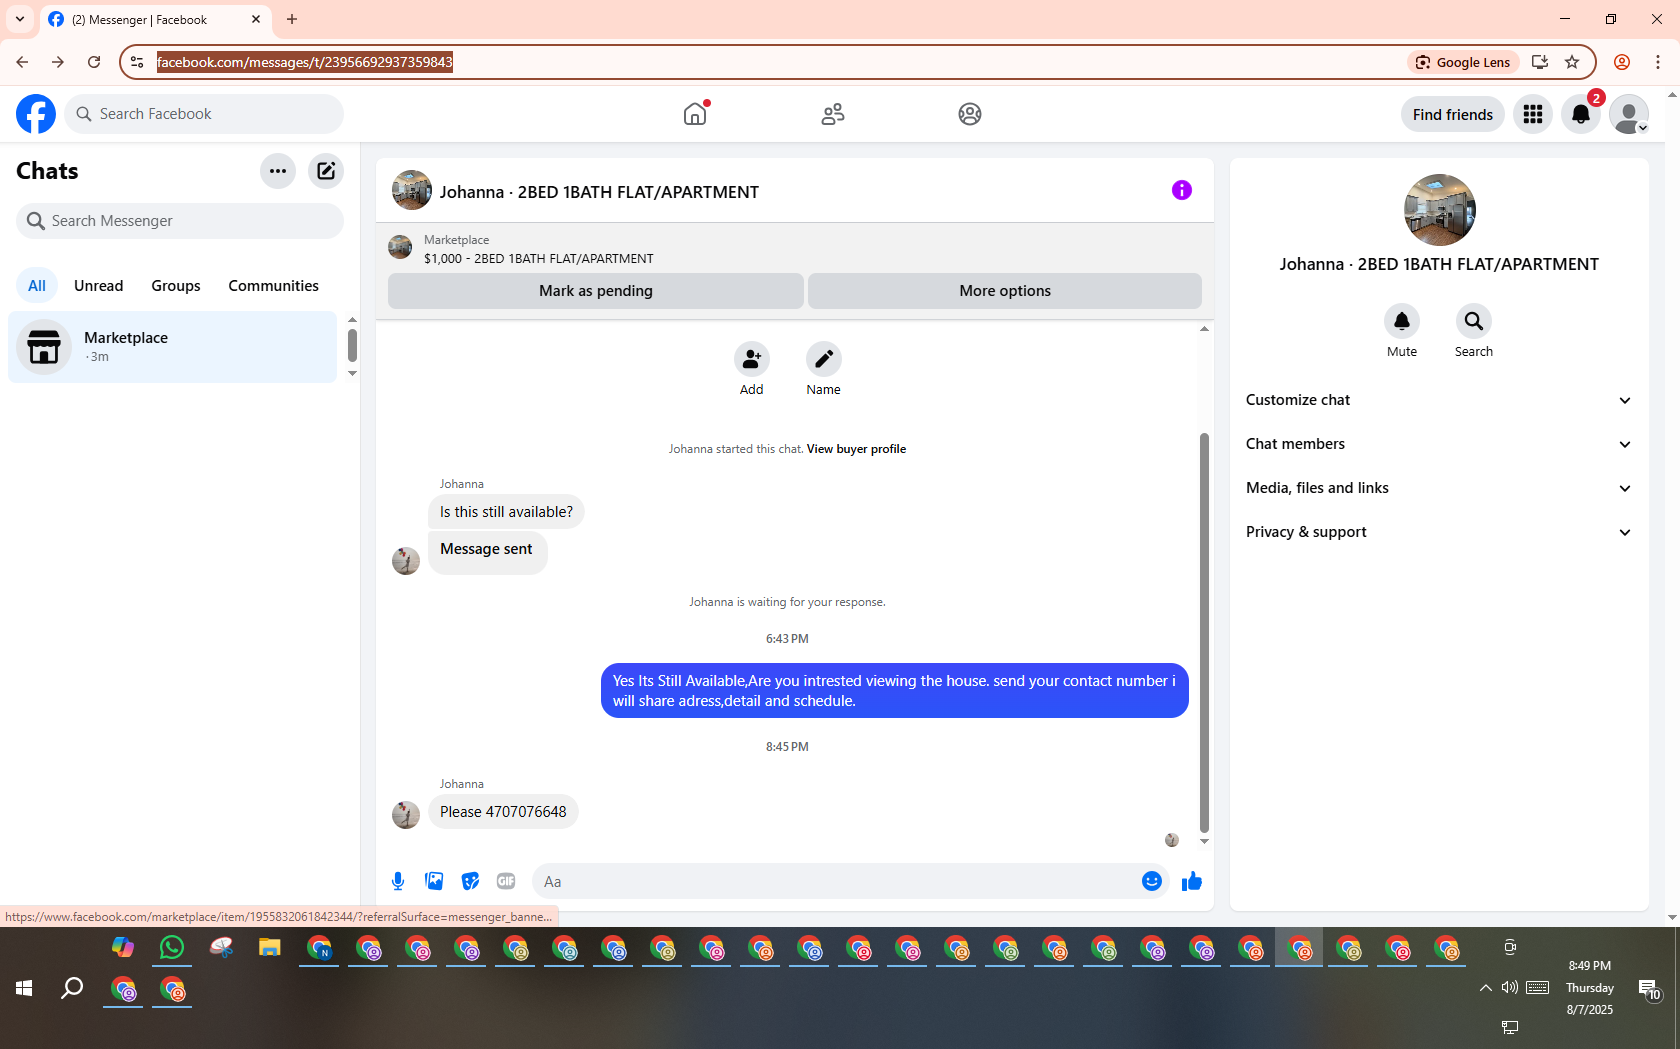Click listing photo in right panel
The height and width of the screenshot is (1049, 1680).
1440,210
